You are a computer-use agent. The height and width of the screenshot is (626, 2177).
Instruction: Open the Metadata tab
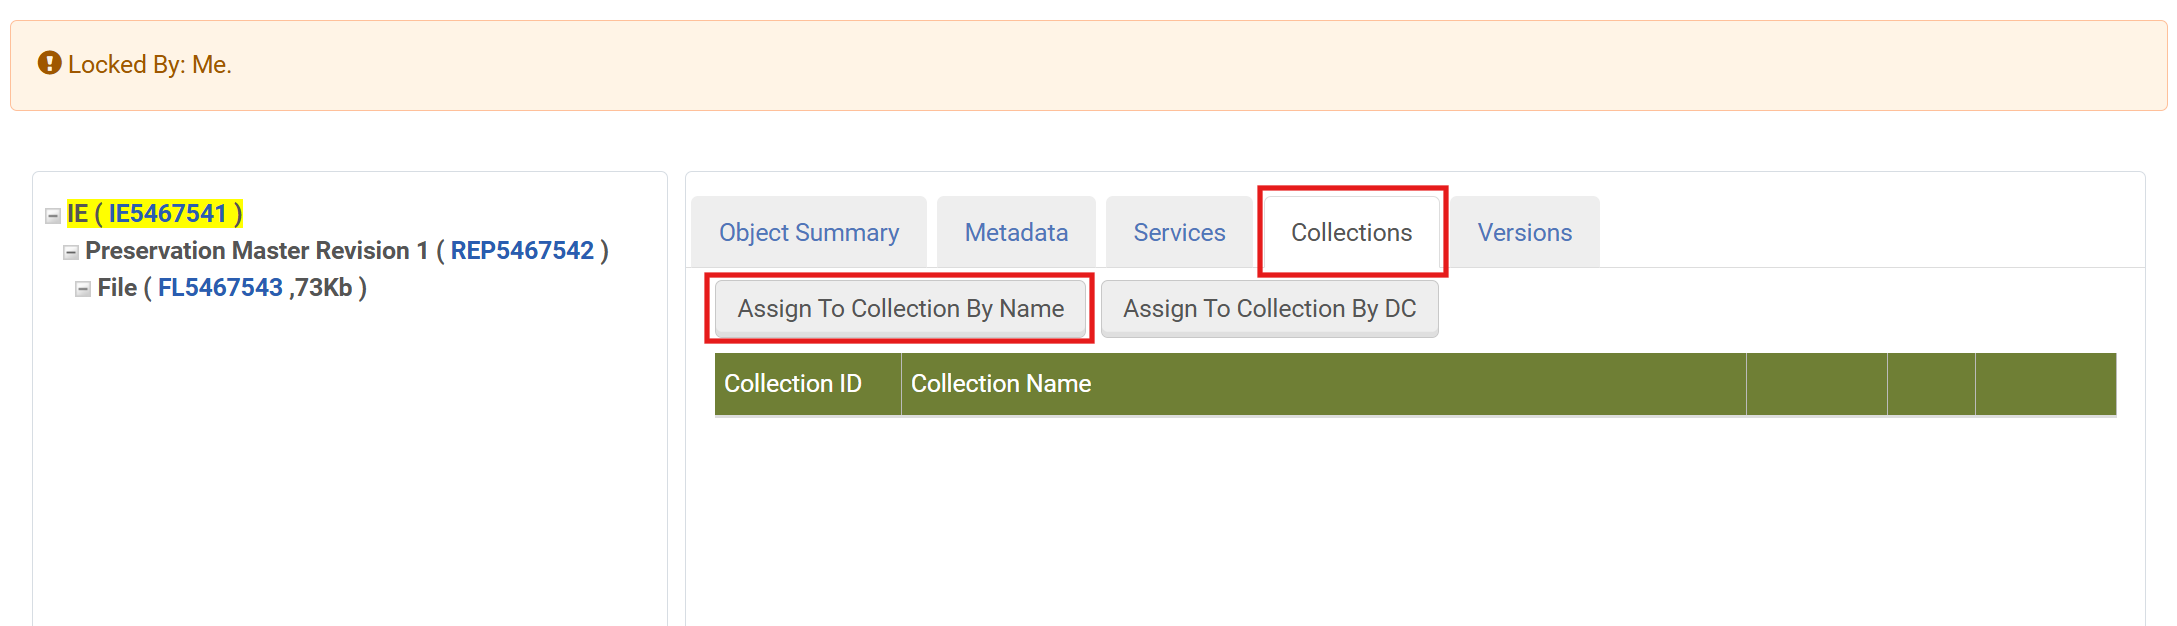pos(1015,231)
